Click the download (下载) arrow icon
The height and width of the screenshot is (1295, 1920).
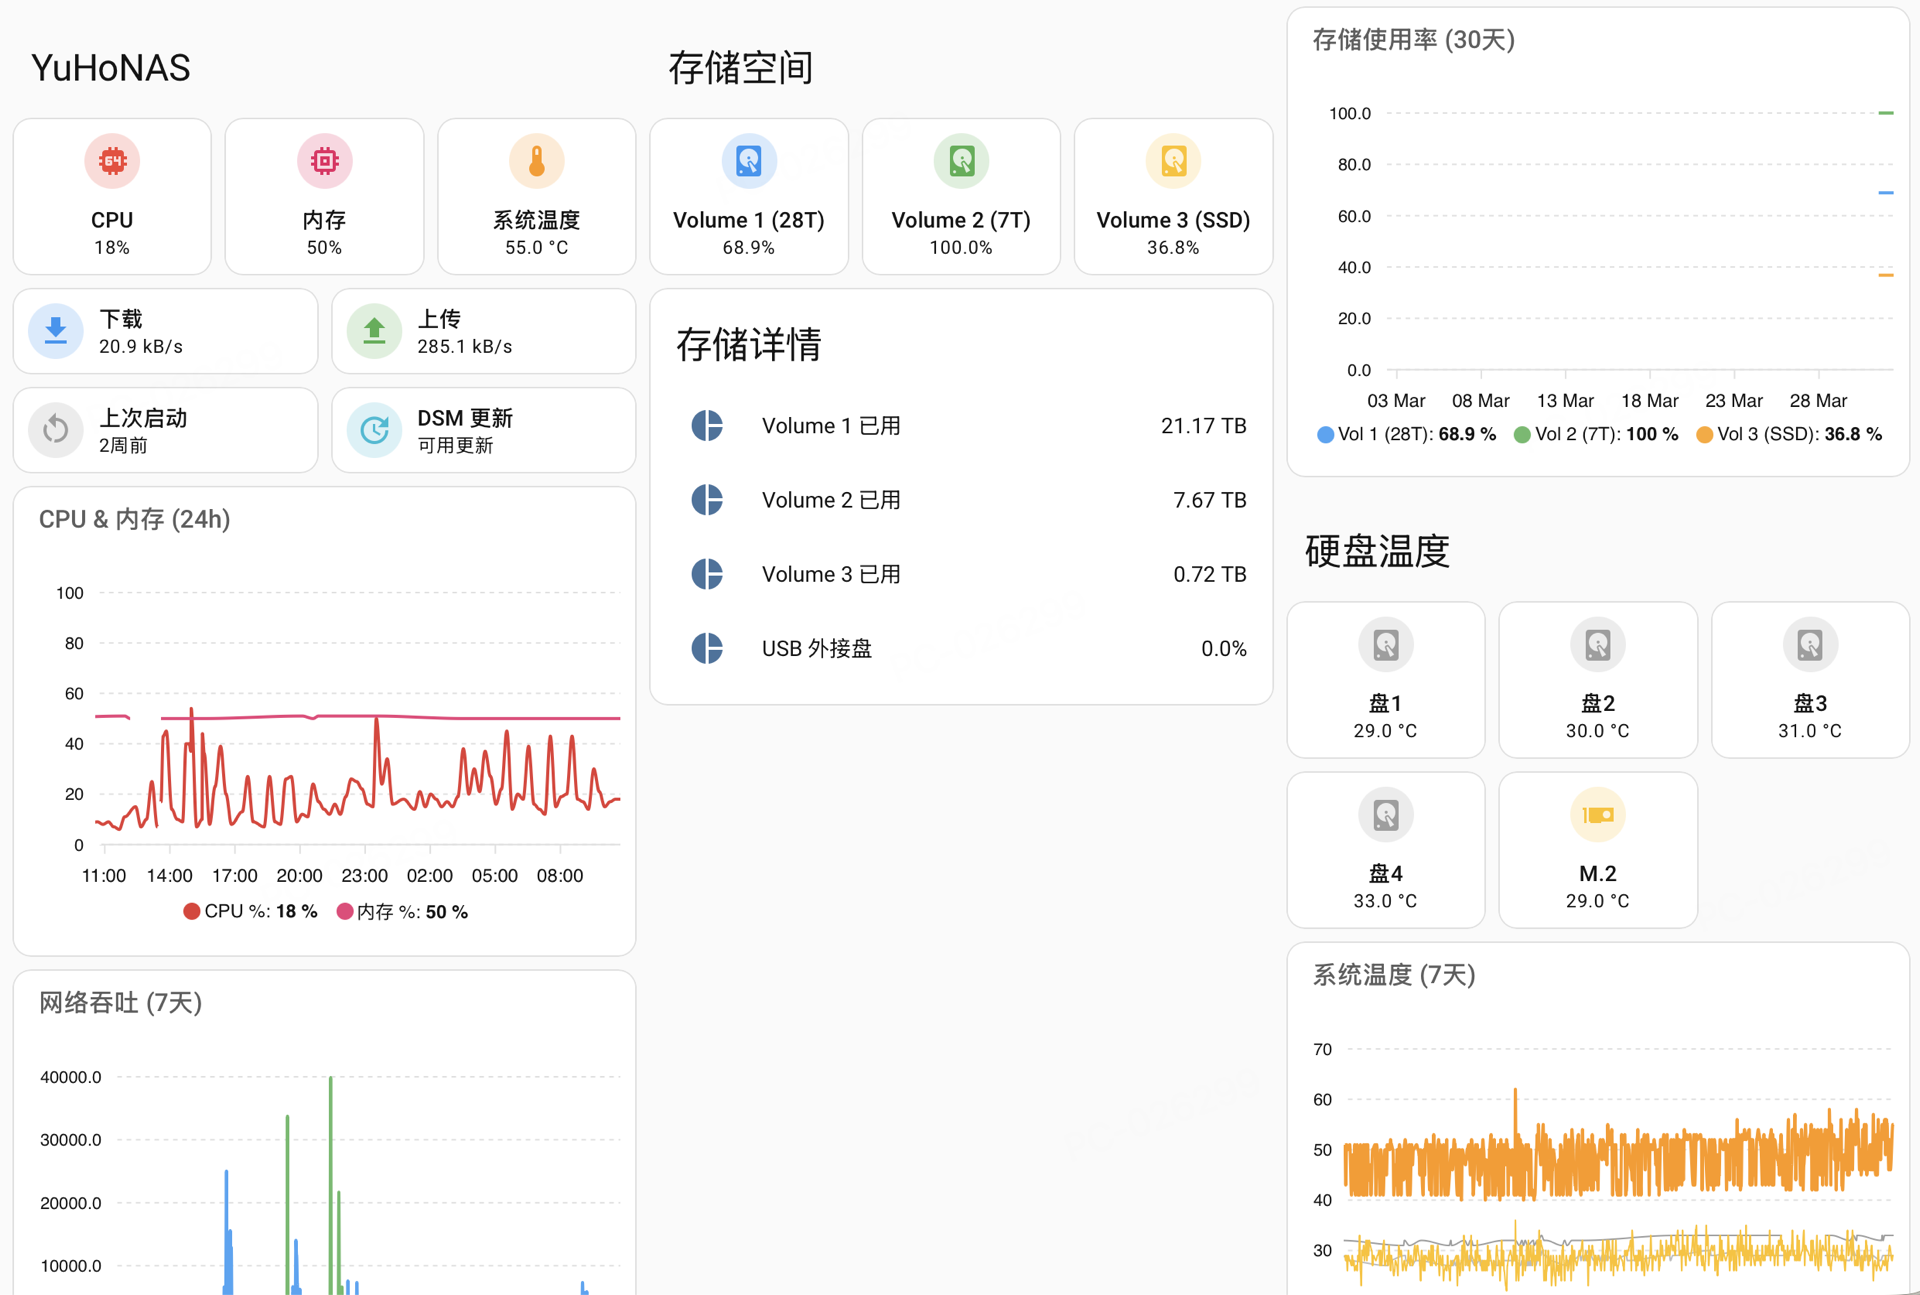coord(56,331)
